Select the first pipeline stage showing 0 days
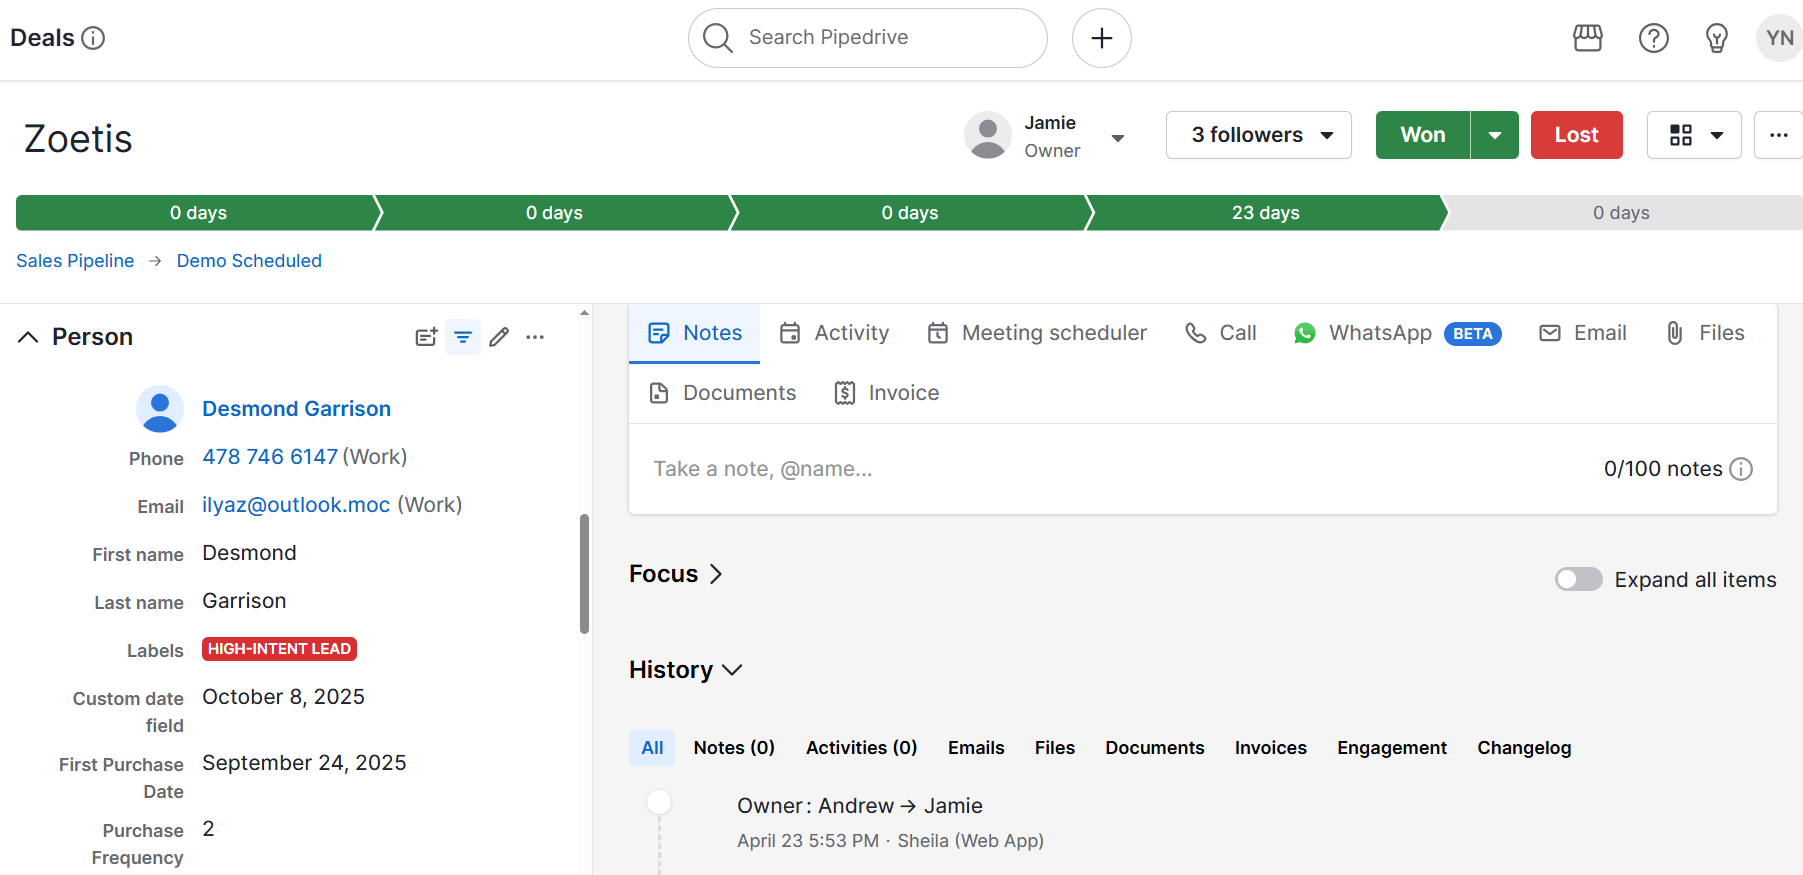Viewport: 1803px width, 875px height. pyautogui.click(x=198, y=213)
